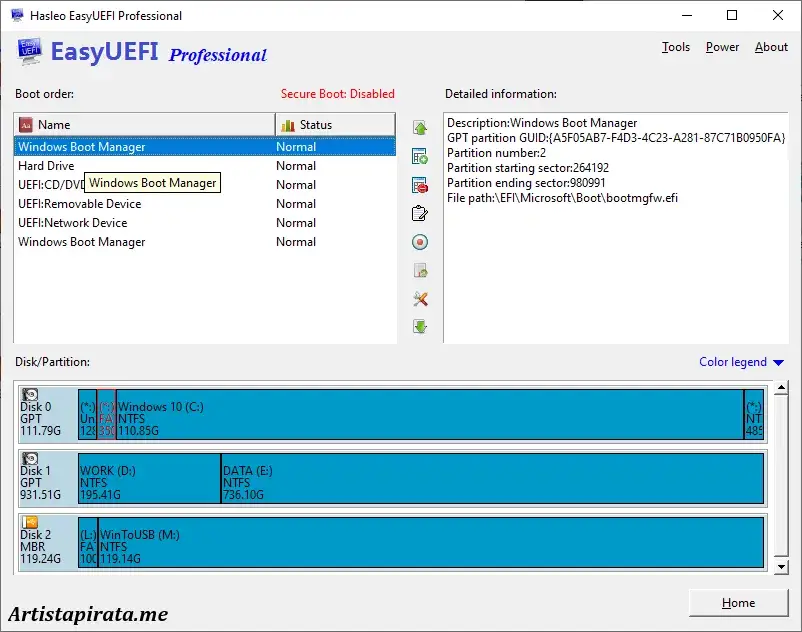Open the Power menu

[722, 46]
